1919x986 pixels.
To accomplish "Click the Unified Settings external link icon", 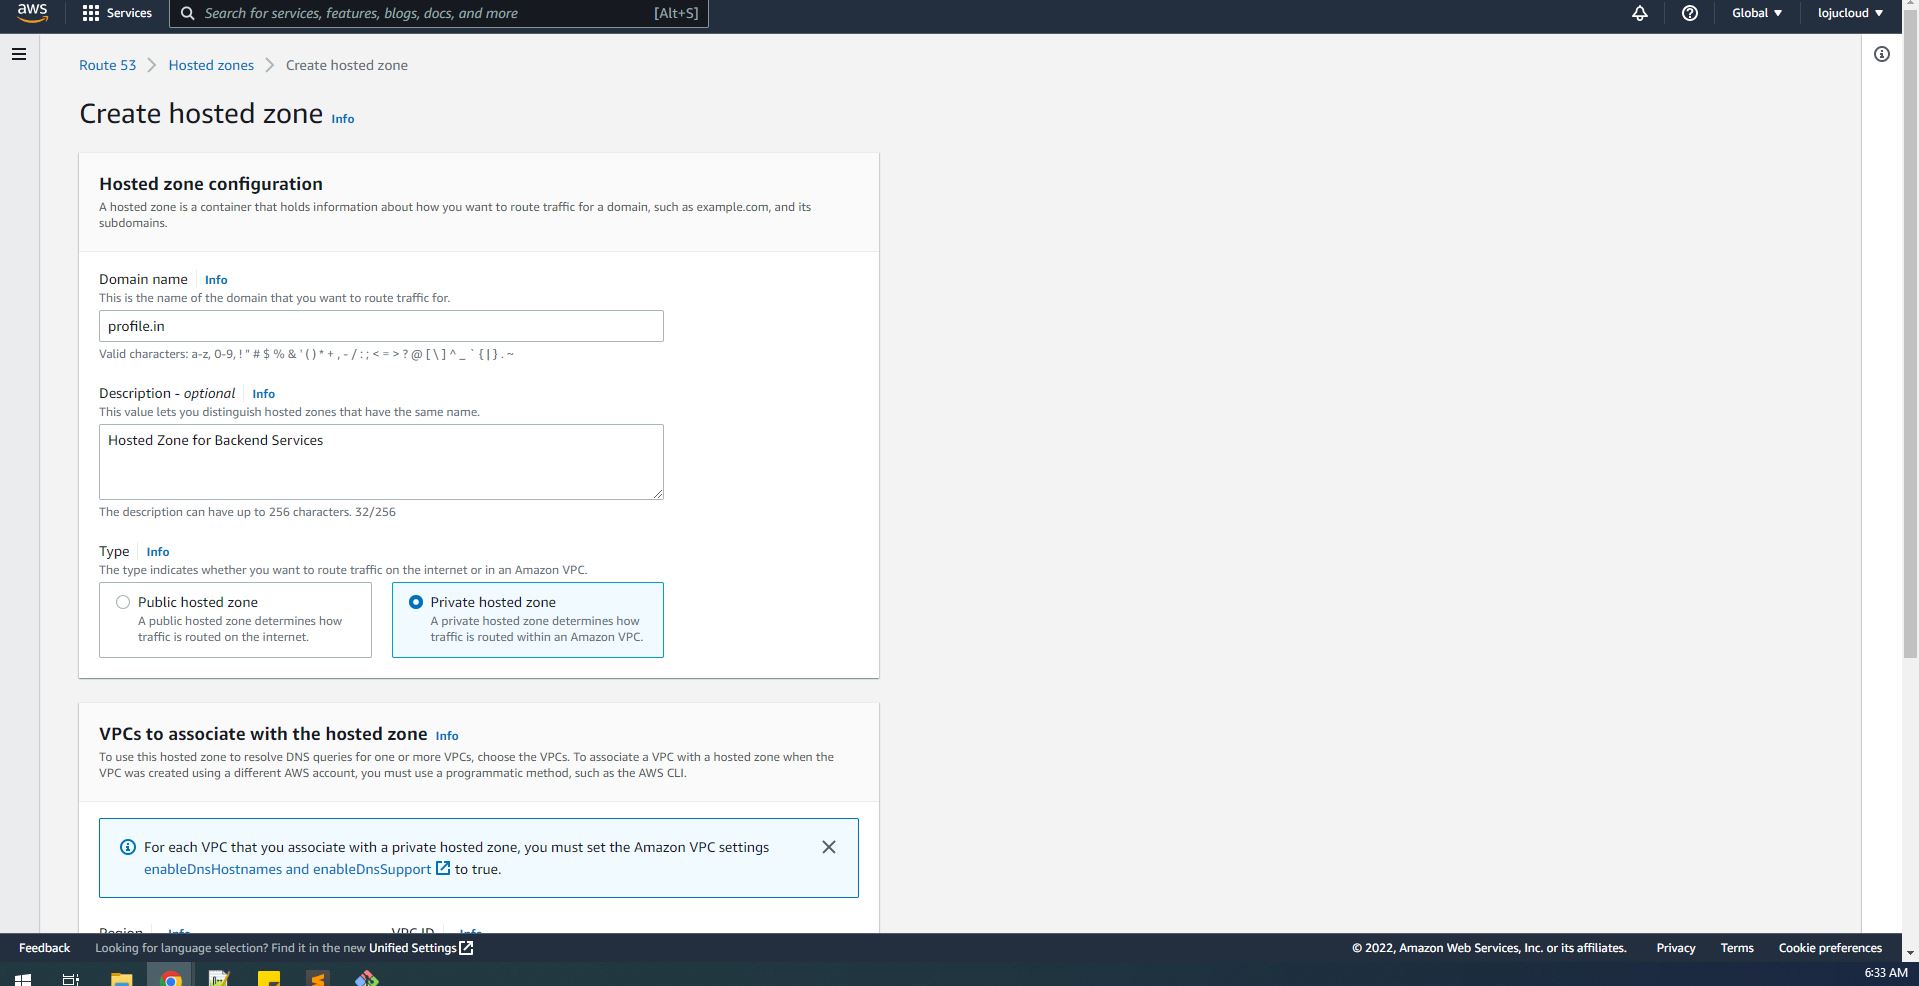I will (466, 948).
